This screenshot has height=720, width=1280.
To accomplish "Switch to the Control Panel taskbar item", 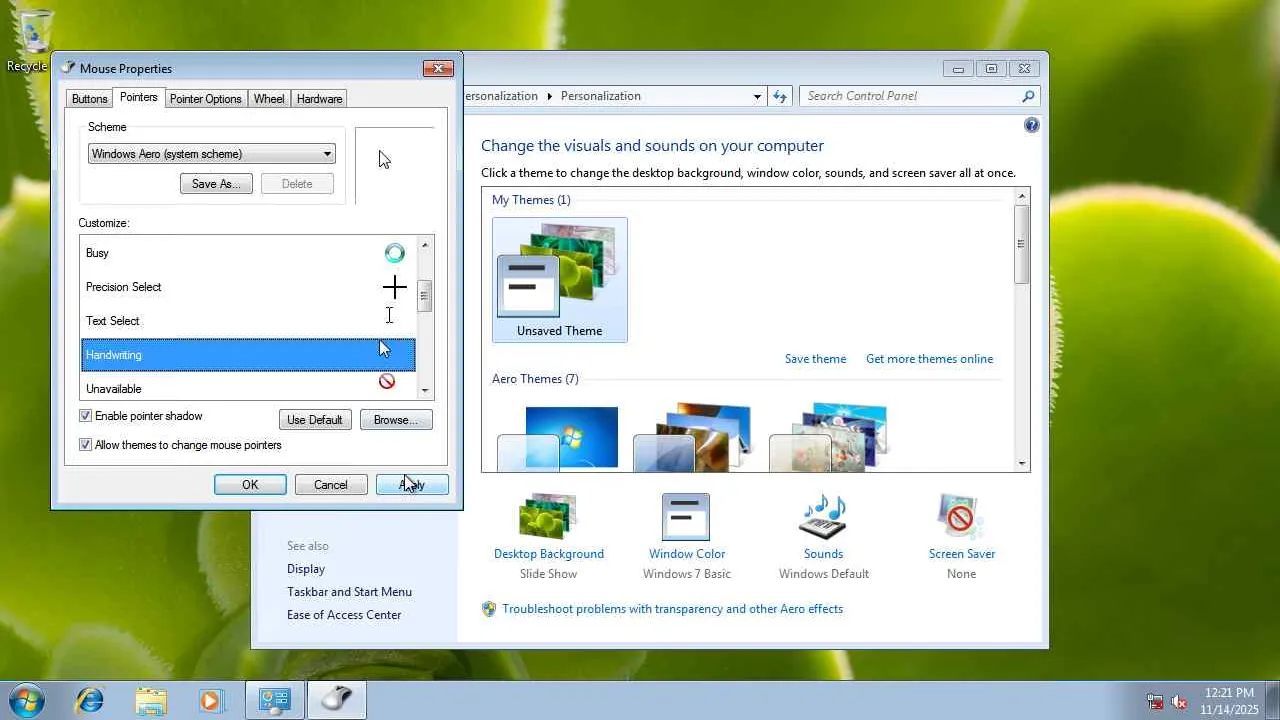I will (x=275, y=700).
